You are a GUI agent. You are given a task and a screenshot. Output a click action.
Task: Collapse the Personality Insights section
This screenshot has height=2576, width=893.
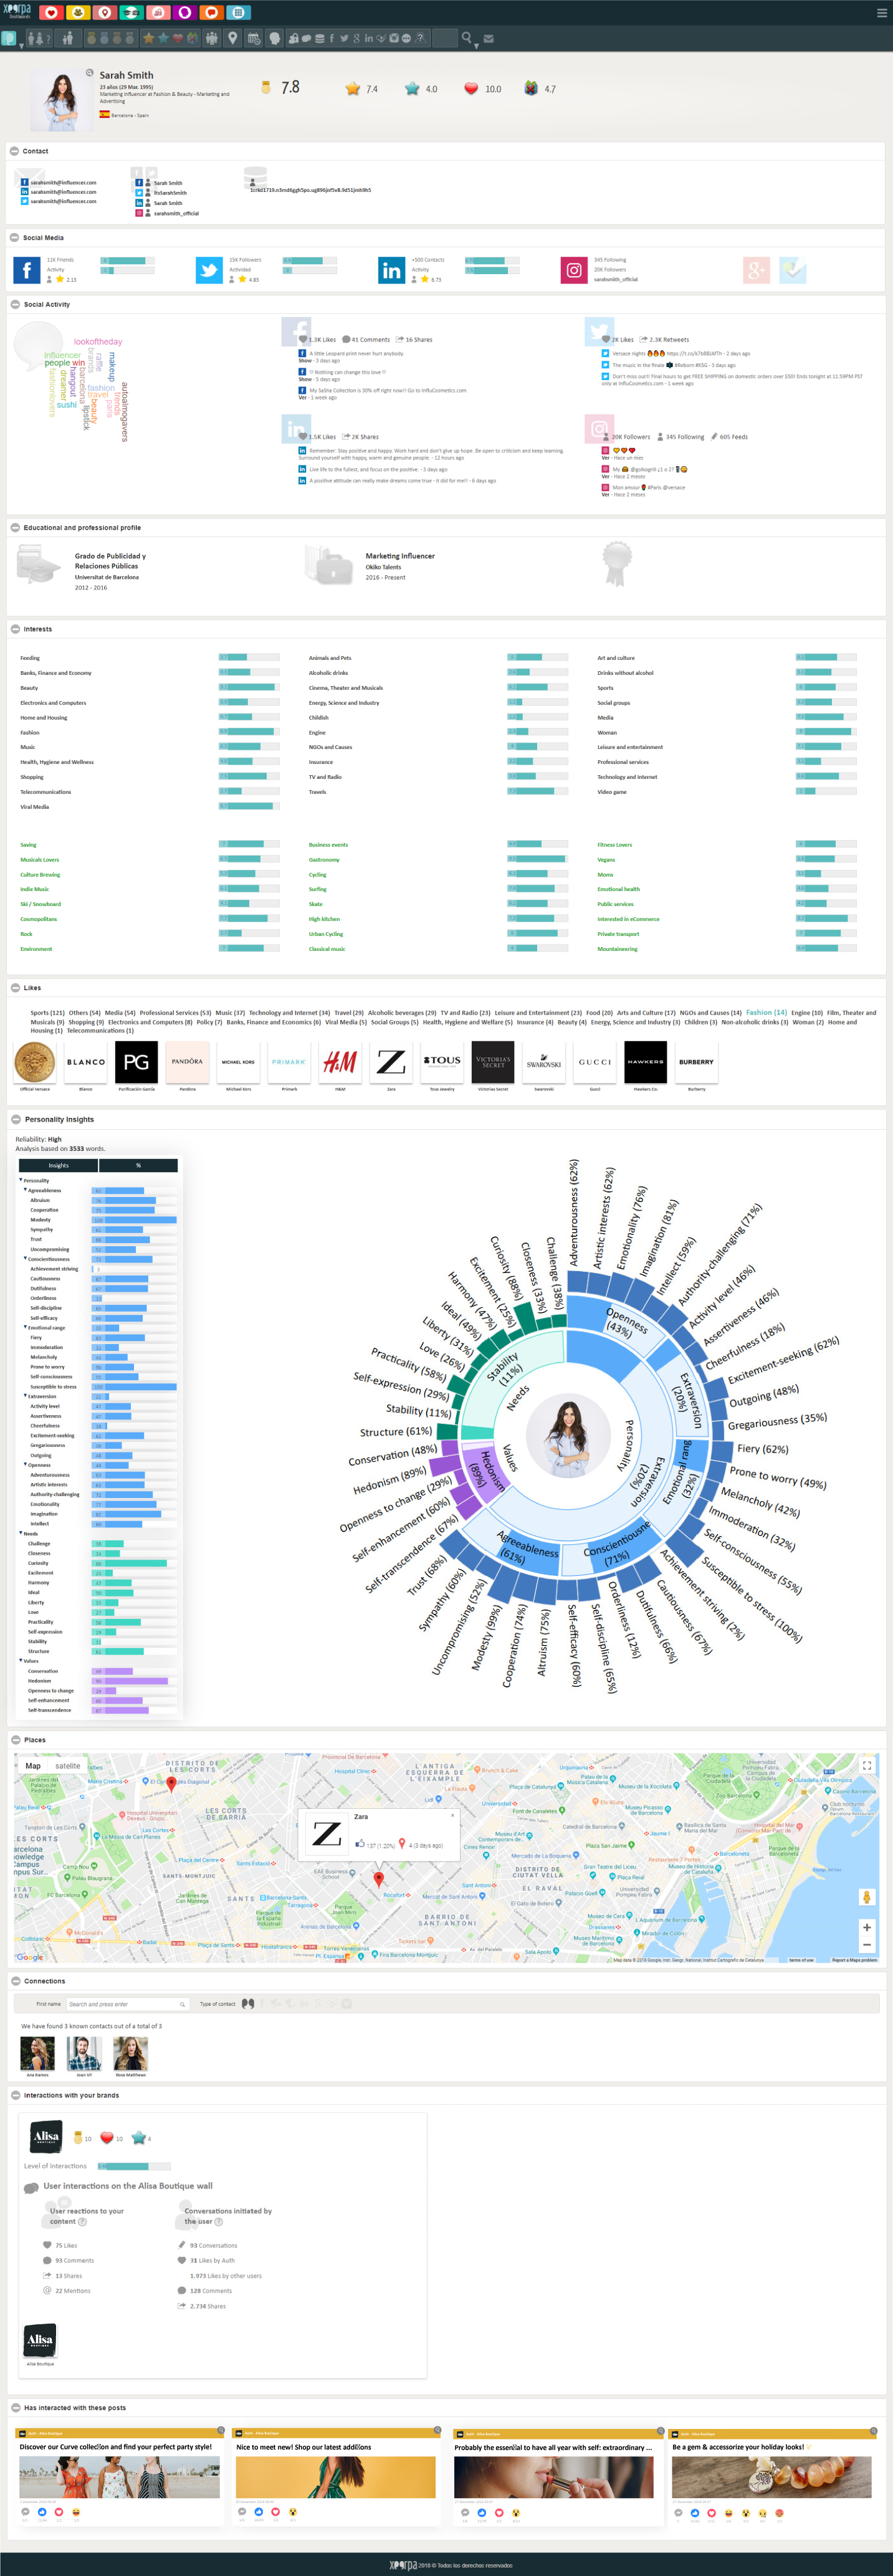[15, 1120]
